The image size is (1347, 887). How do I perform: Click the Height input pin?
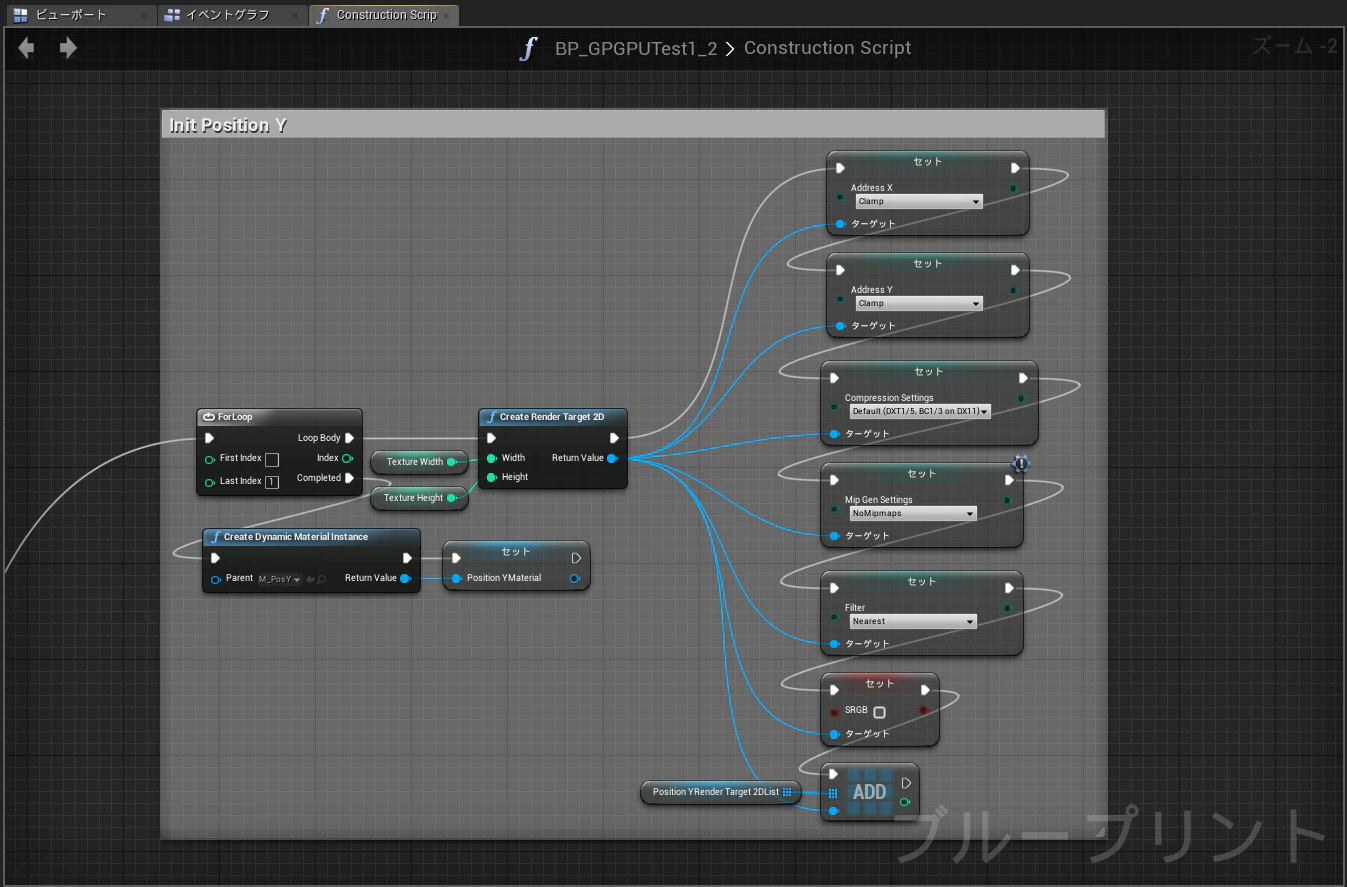492,477
